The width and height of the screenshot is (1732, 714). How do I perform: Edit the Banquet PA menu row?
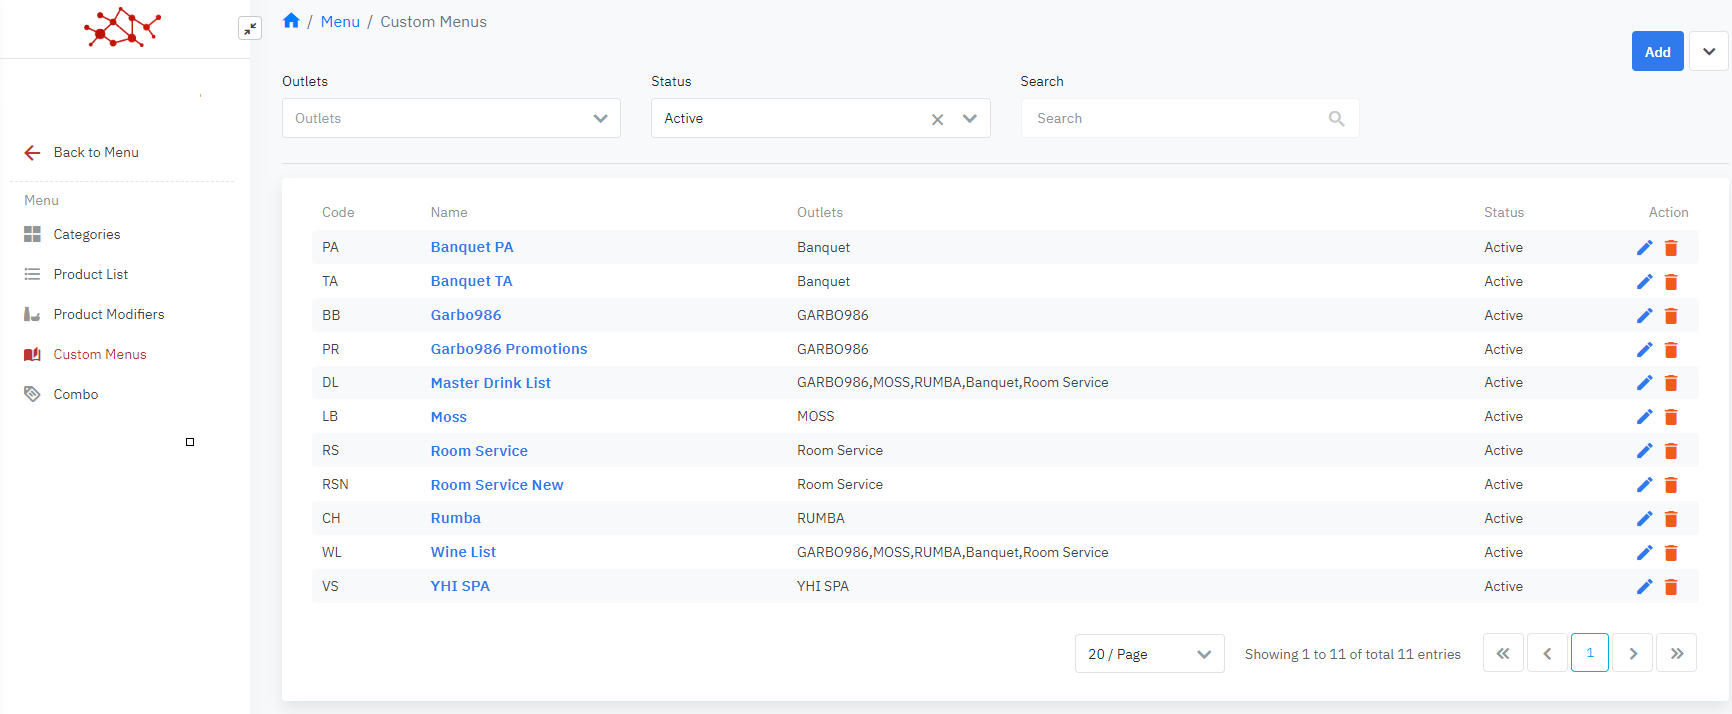click(1644, 248)
